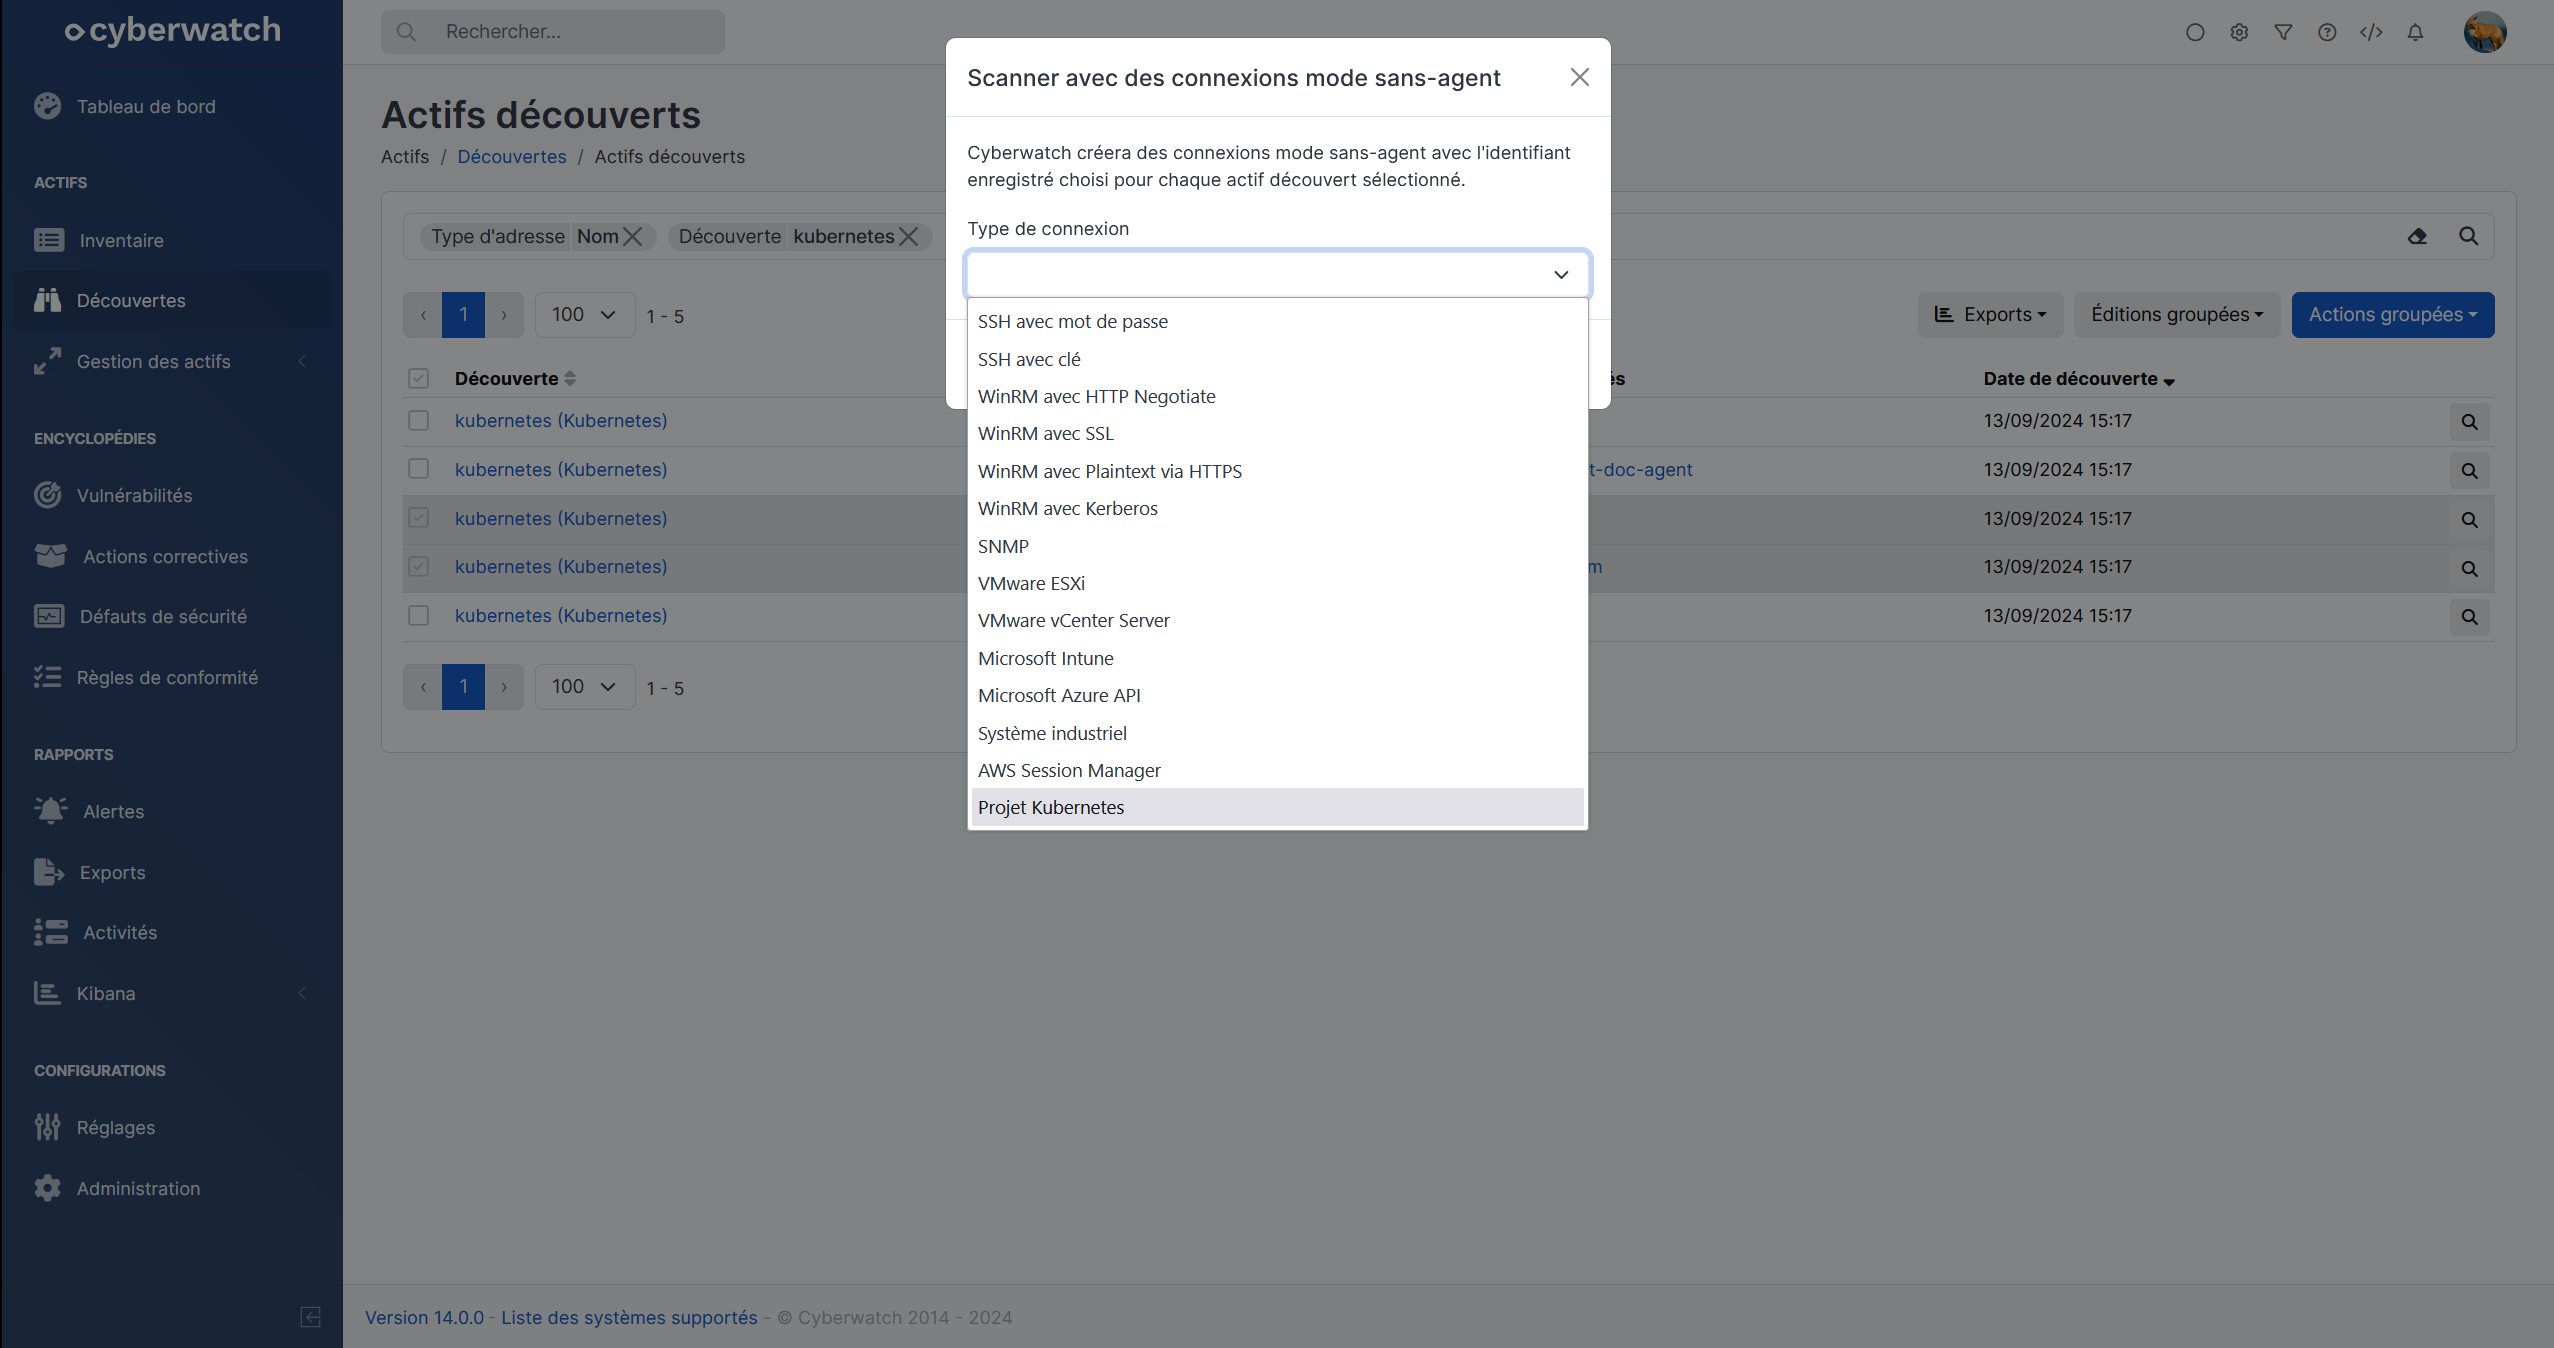
Task: Open the user avatar menu
Action: point(2485,32)
